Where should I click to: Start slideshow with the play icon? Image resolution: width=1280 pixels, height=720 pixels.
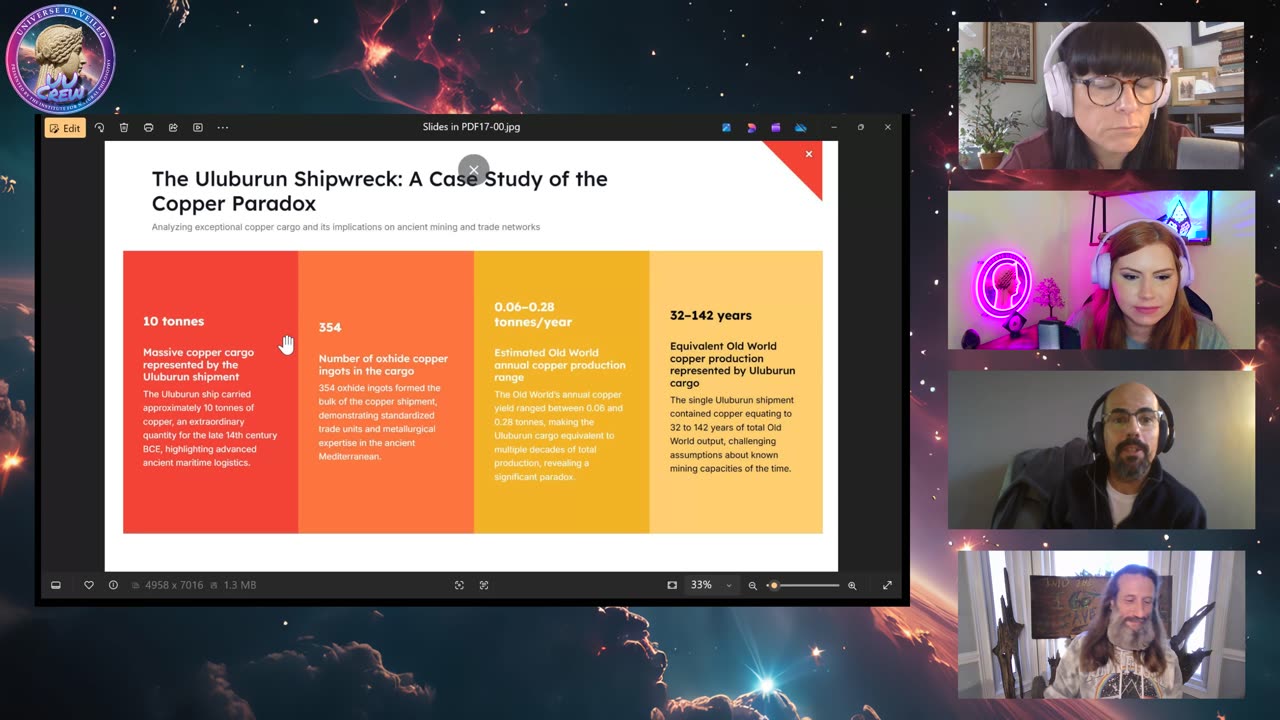click(x=197, y=128)
